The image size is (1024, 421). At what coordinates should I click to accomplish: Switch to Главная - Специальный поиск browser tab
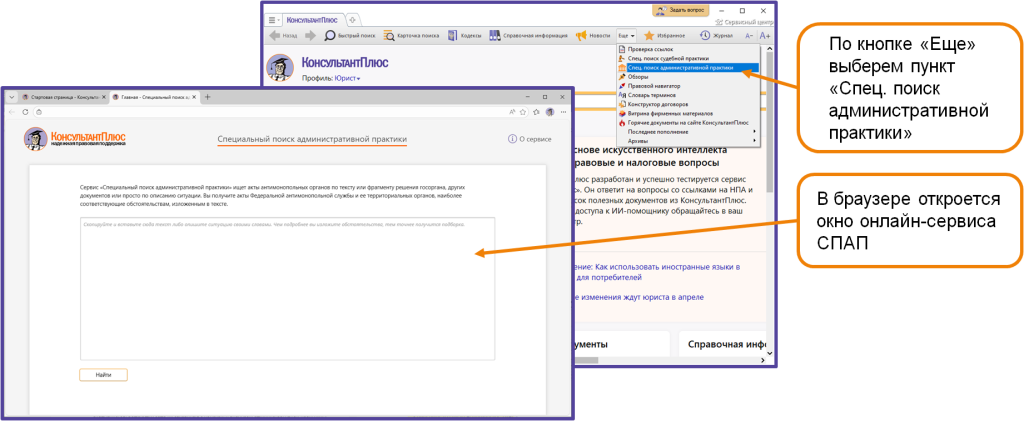click(155, 97)
